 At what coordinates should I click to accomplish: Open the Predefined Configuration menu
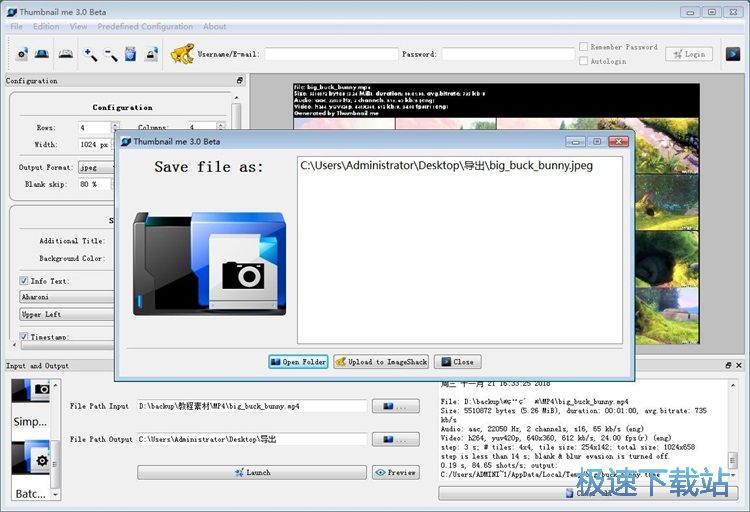point(145,26)
